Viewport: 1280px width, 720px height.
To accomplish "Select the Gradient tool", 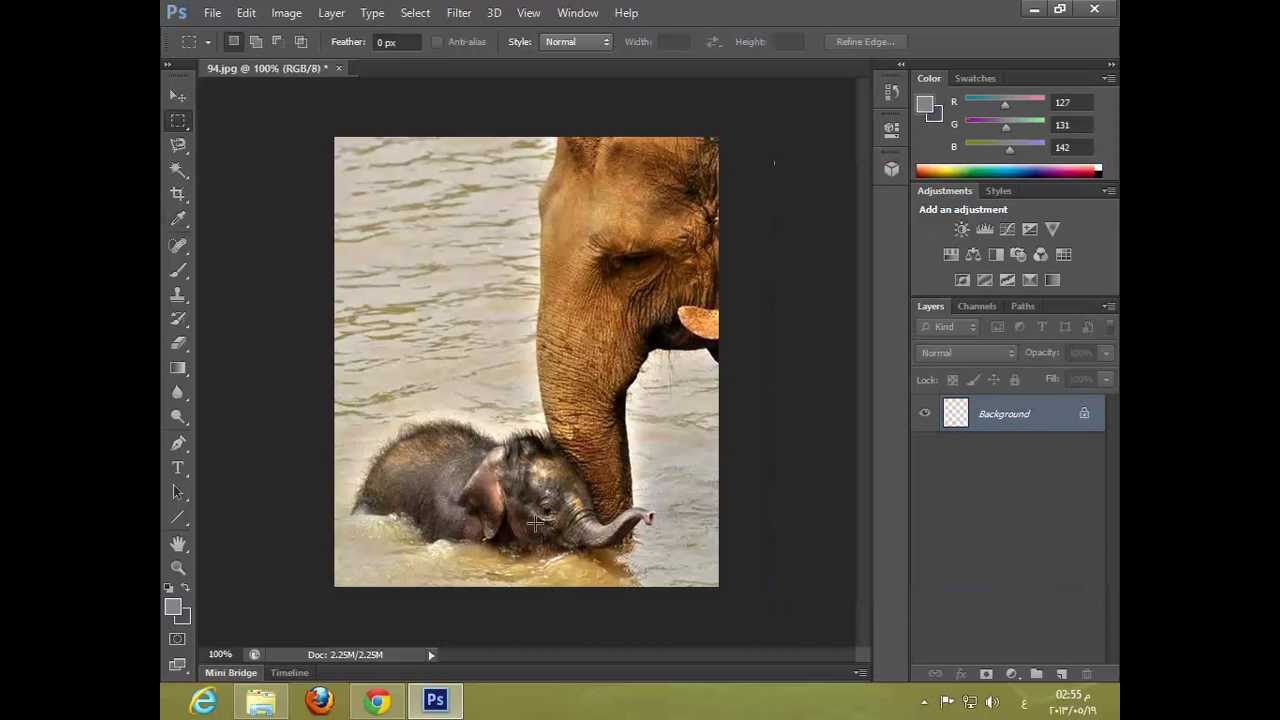I will [178, 368].
